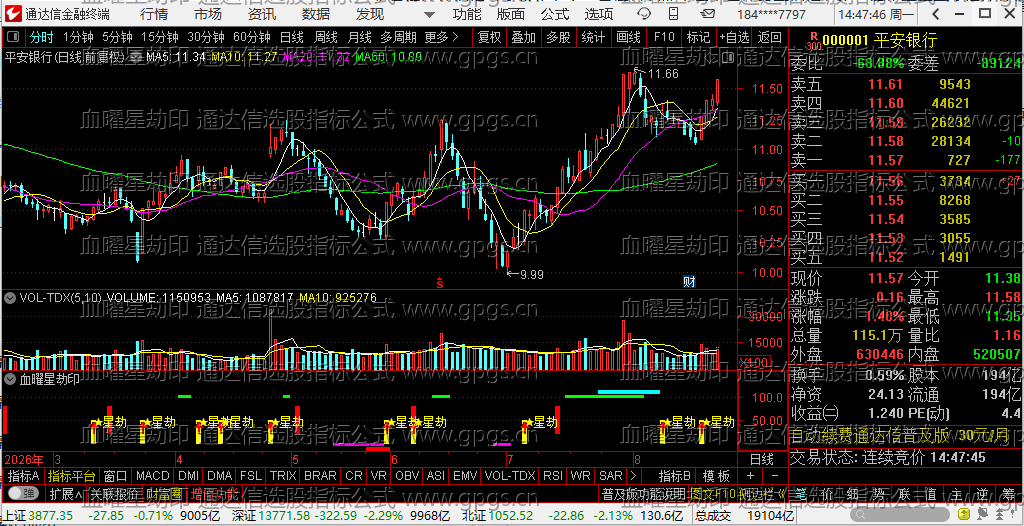This screenshot has width=1024, height=526.
Task: Open the 市场 menu
Action: click(x=208, y=14)
